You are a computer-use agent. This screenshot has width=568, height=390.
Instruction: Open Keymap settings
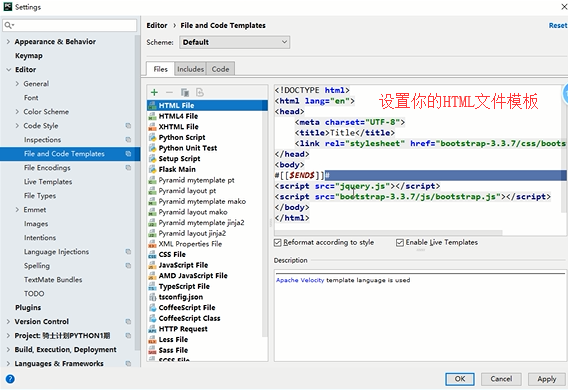(29, 56)
